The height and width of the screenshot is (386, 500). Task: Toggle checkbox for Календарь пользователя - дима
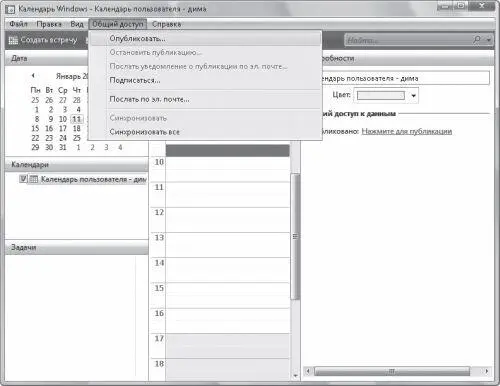click(x=23, y=179)
